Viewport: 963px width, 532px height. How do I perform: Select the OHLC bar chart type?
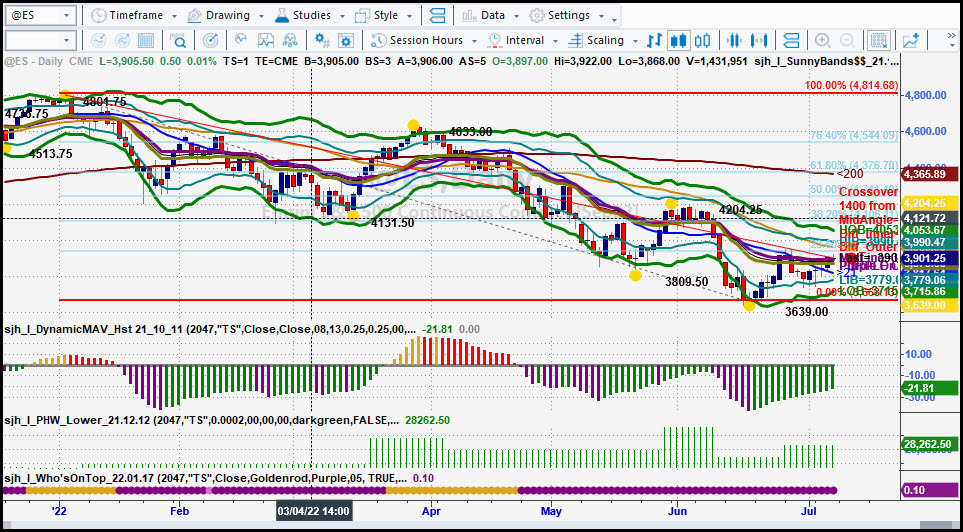click(x=655, y=41)
